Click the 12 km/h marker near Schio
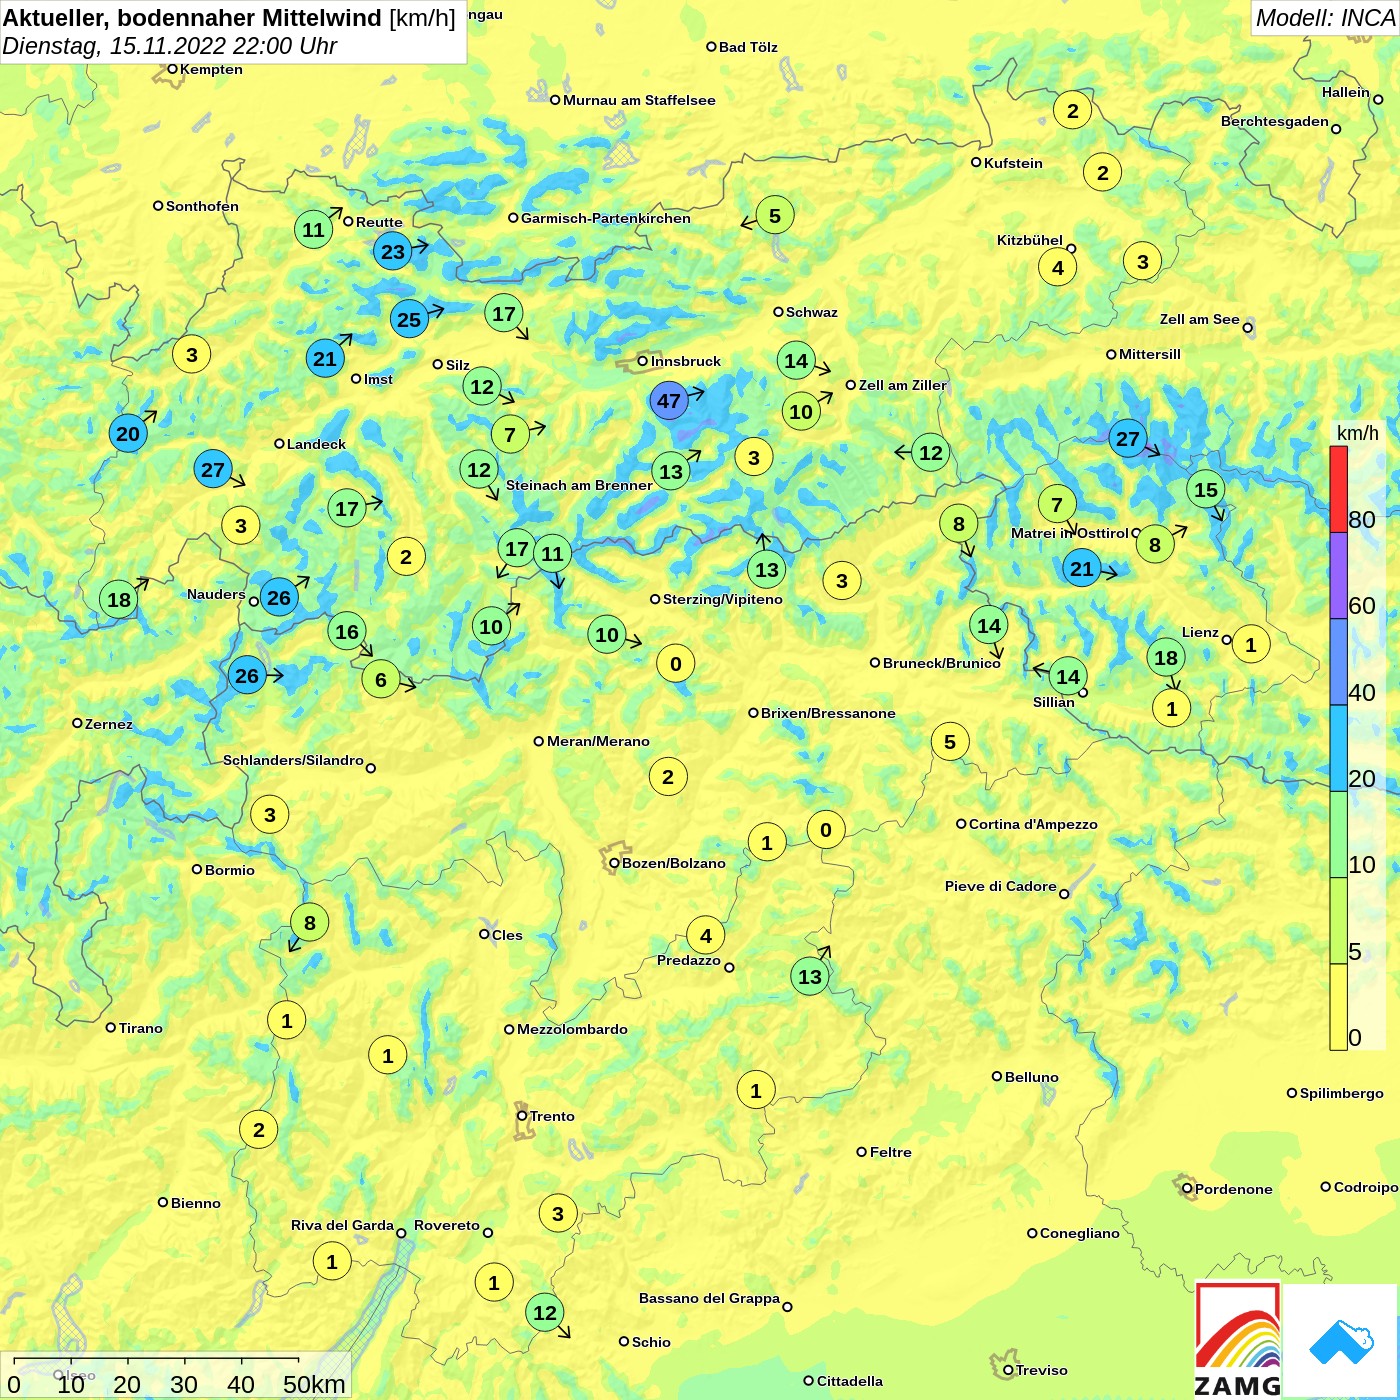This screenshot has height=1400, width=1400. click(545, 1312)
